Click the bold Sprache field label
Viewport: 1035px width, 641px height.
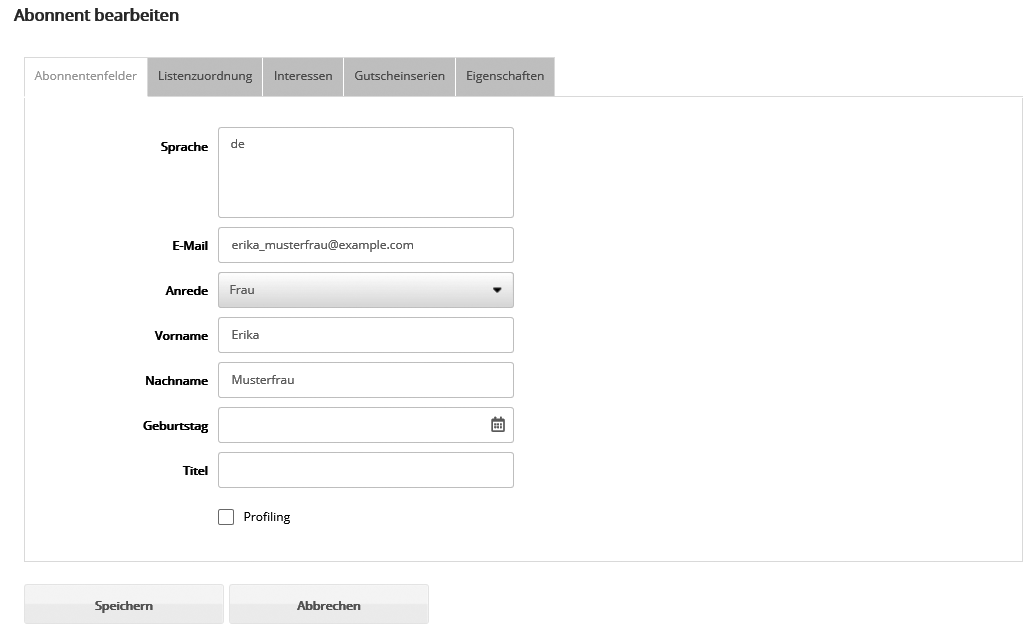click(x=184, y=147)
